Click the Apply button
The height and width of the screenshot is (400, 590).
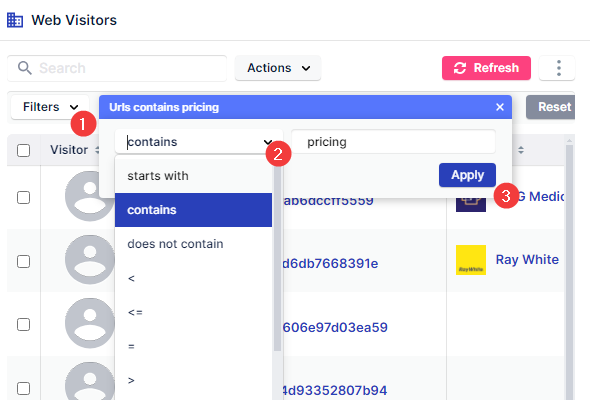[x=467, y=175]
